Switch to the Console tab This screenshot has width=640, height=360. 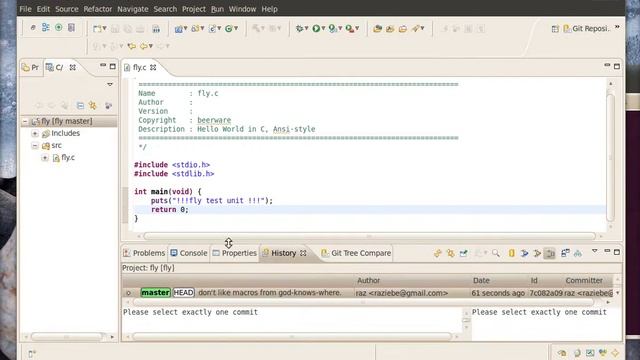point(189,253)
